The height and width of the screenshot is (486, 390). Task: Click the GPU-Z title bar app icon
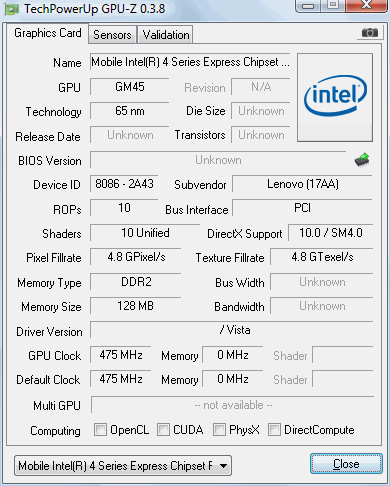click(x=12, y=9)
